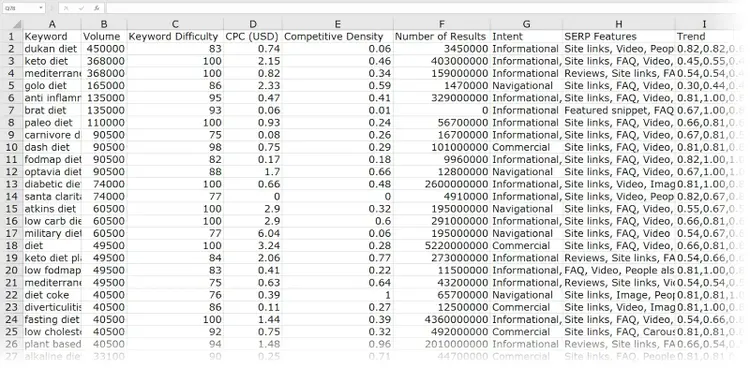Image resolution: width=750 pixels, height=368 pixels.
Task: Select CPC cell 6.04
Action: click(x=253, y=234)
